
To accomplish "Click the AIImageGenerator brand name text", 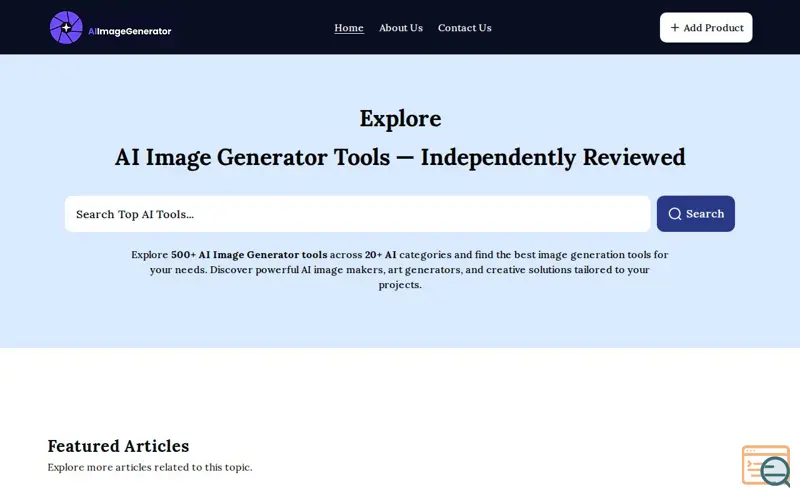I will click(130, 31).
